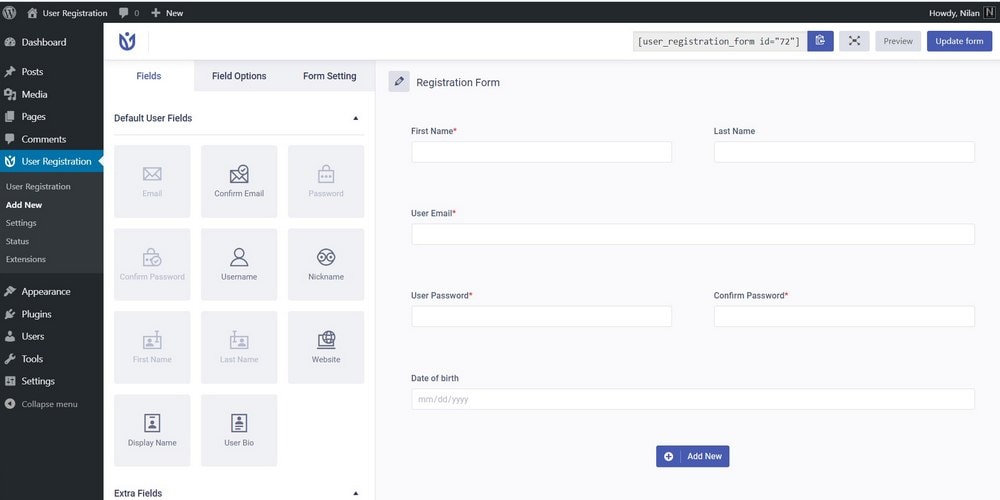Toggle fullscreen form builder mode
Viewport: 1000px width, 500px height.
coord(854,41)
